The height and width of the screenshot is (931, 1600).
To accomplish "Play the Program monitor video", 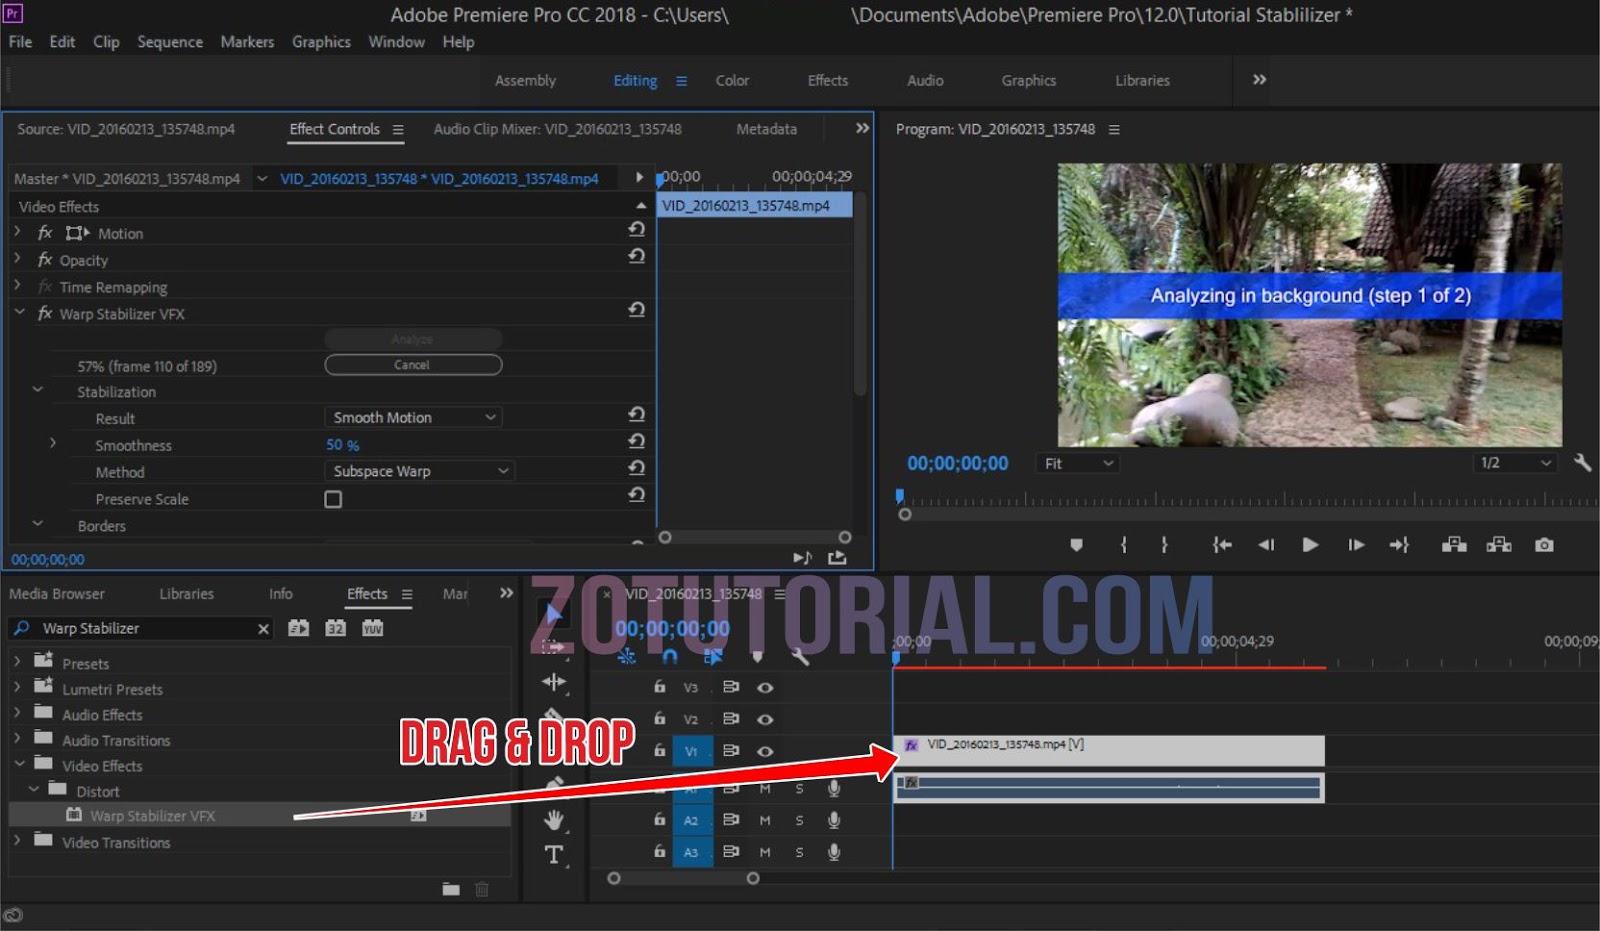I will (1310, 545).
